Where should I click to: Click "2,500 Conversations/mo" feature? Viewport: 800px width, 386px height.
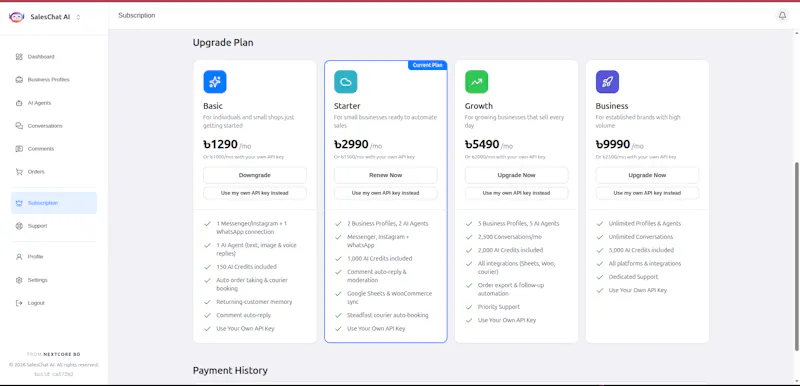510,237
